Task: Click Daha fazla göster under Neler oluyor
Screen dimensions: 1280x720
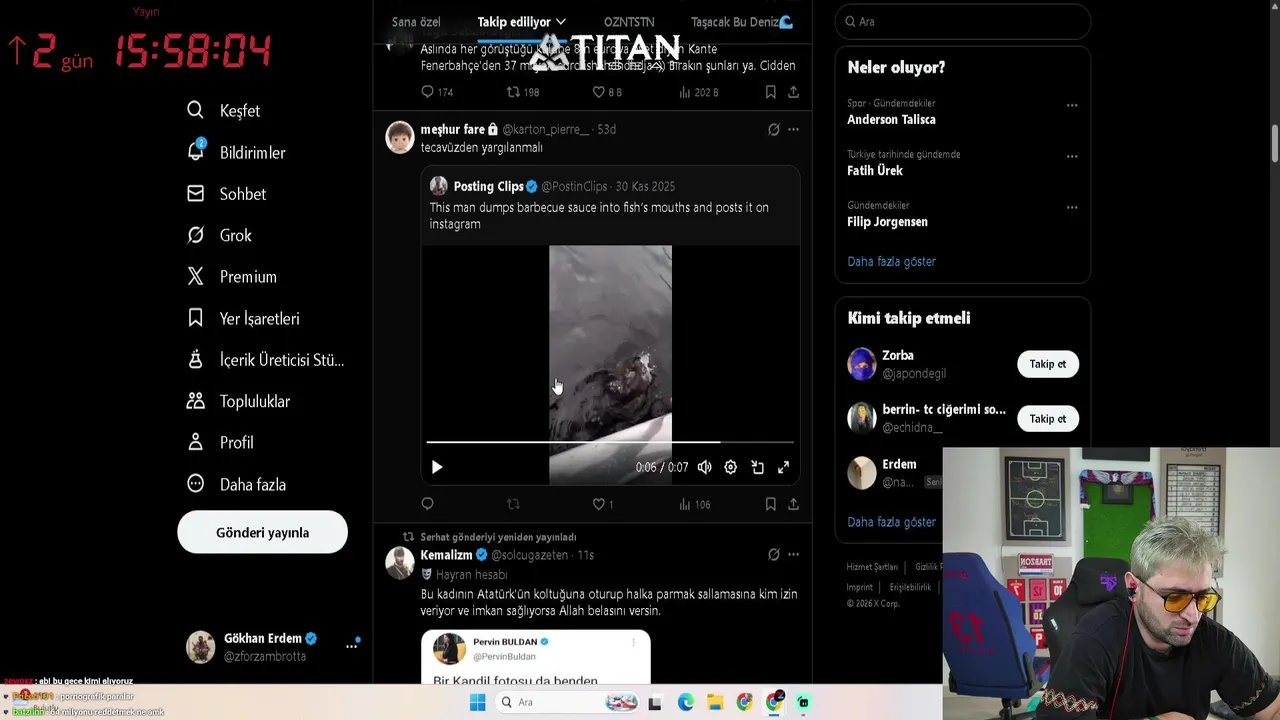Action: click(891, 261)
